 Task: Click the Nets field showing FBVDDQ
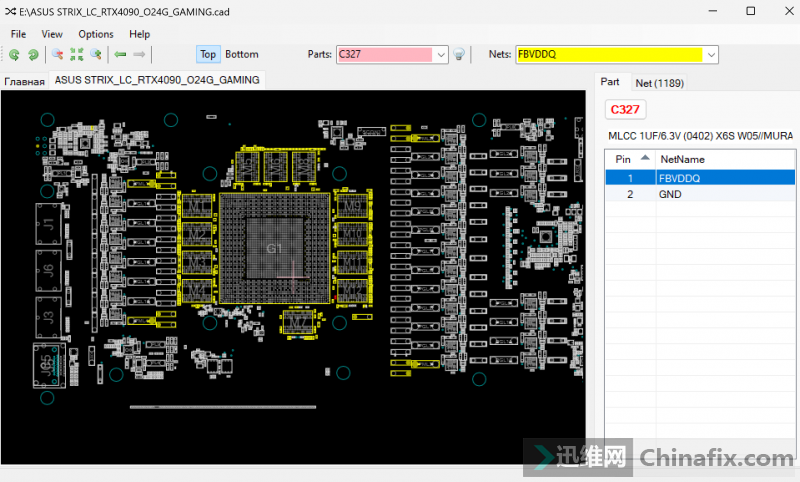point(610,55)
